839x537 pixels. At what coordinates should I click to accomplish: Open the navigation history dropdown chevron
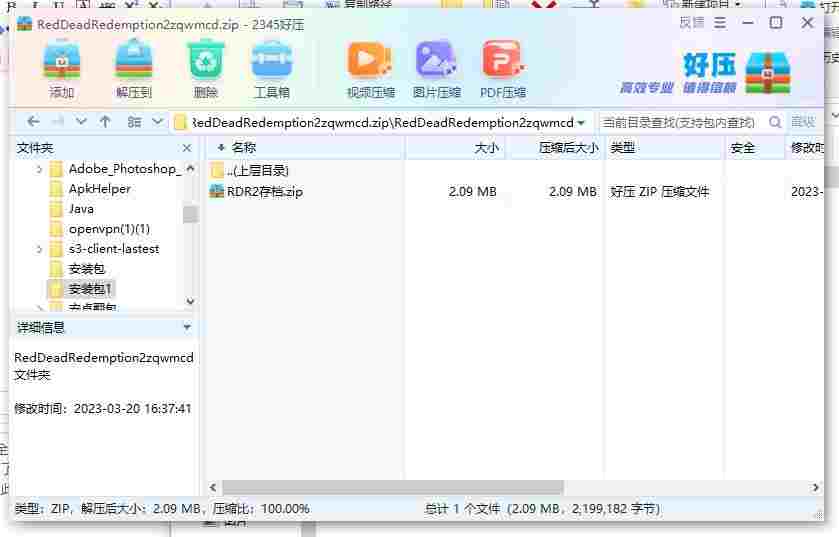pos(81,122)
